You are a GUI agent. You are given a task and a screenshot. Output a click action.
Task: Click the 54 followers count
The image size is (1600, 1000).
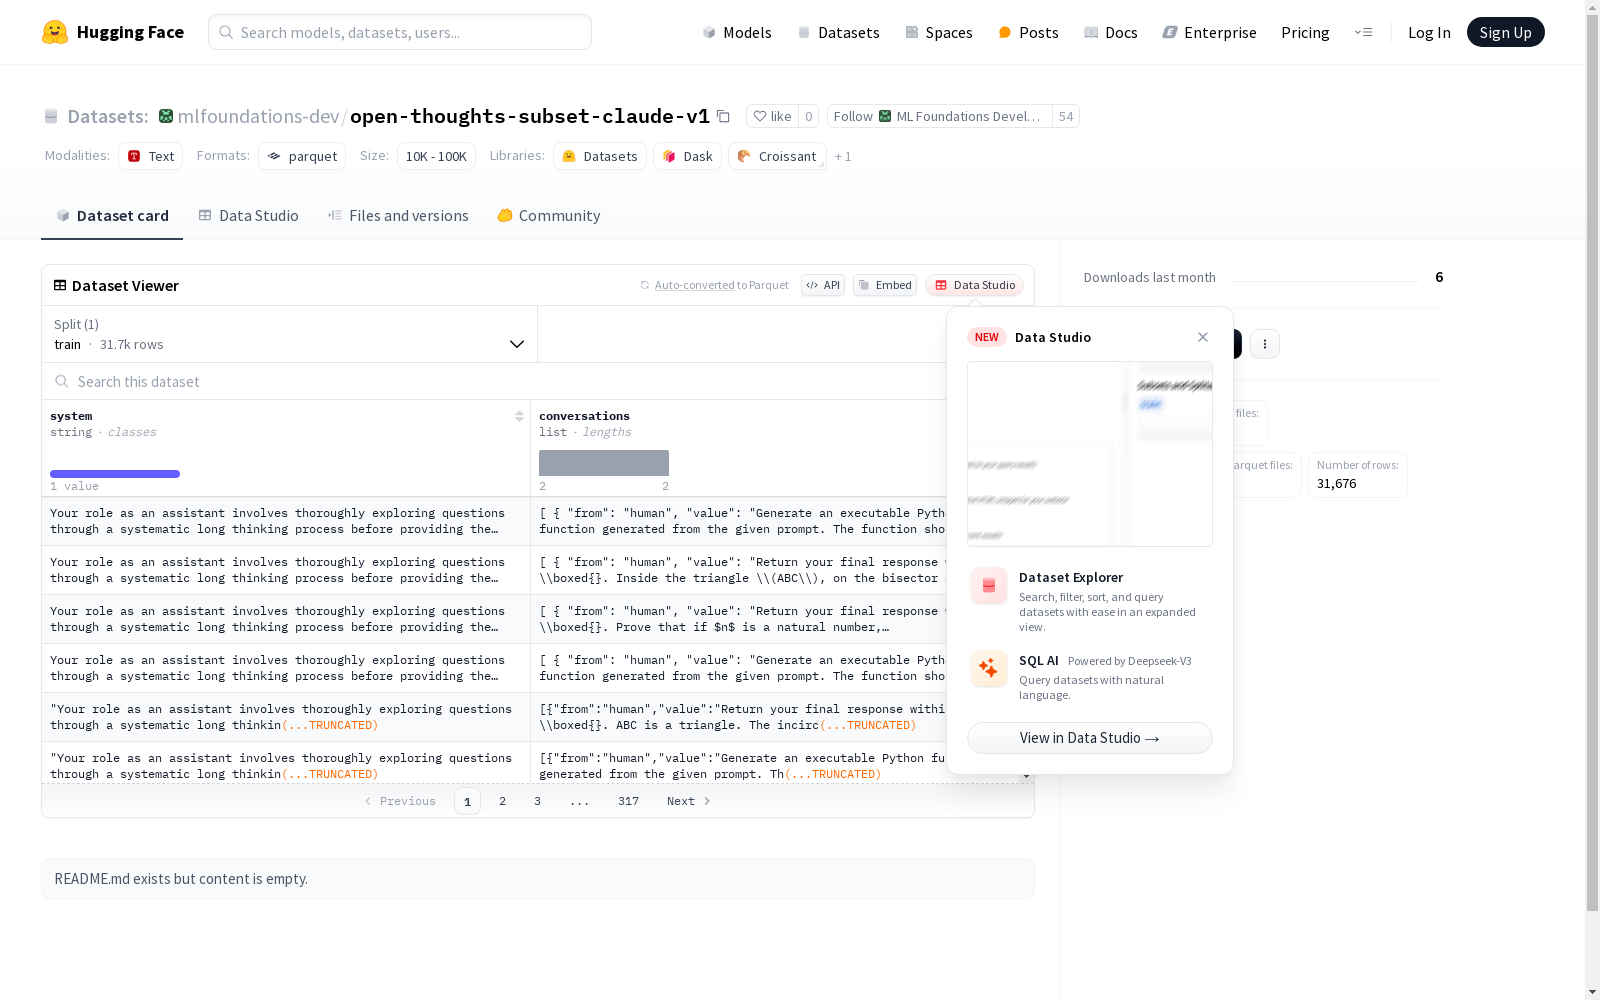1066,116
